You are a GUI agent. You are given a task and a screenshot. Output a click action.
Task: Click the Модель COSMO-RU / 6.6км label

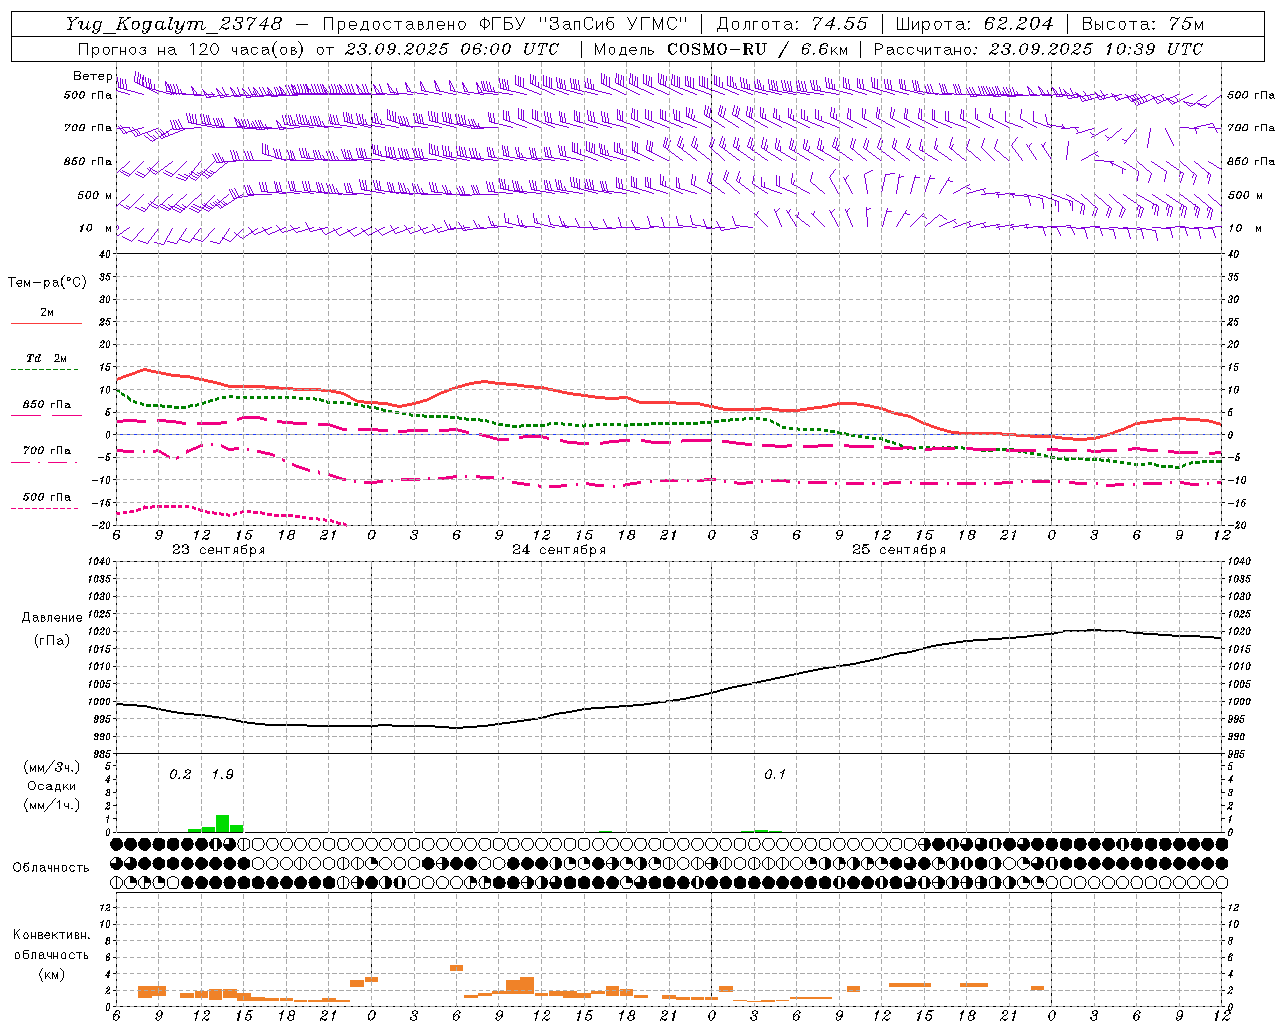point(721,49)
